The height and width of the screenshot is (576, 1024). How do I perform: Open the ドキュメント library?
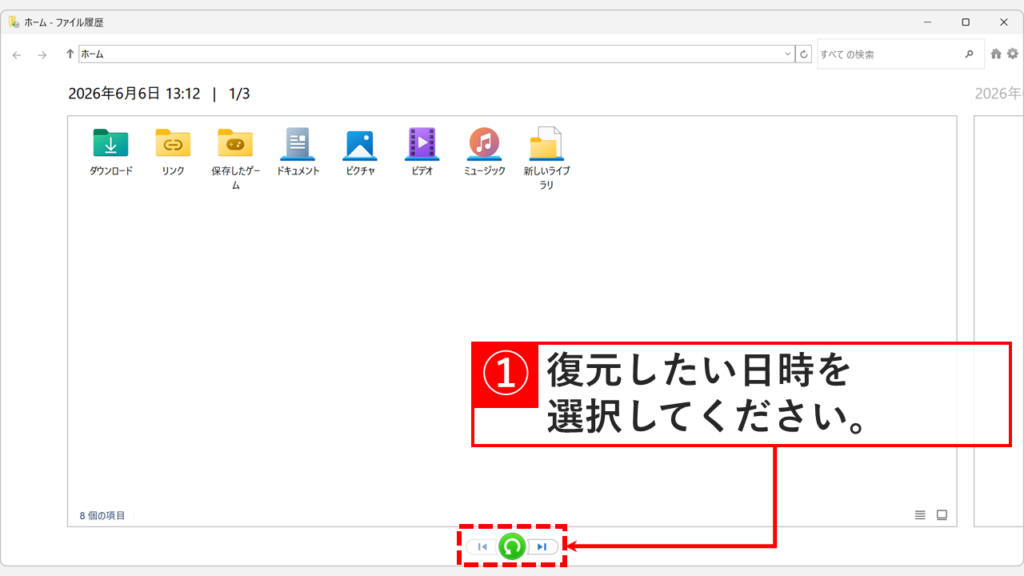(x=298, y=152)
